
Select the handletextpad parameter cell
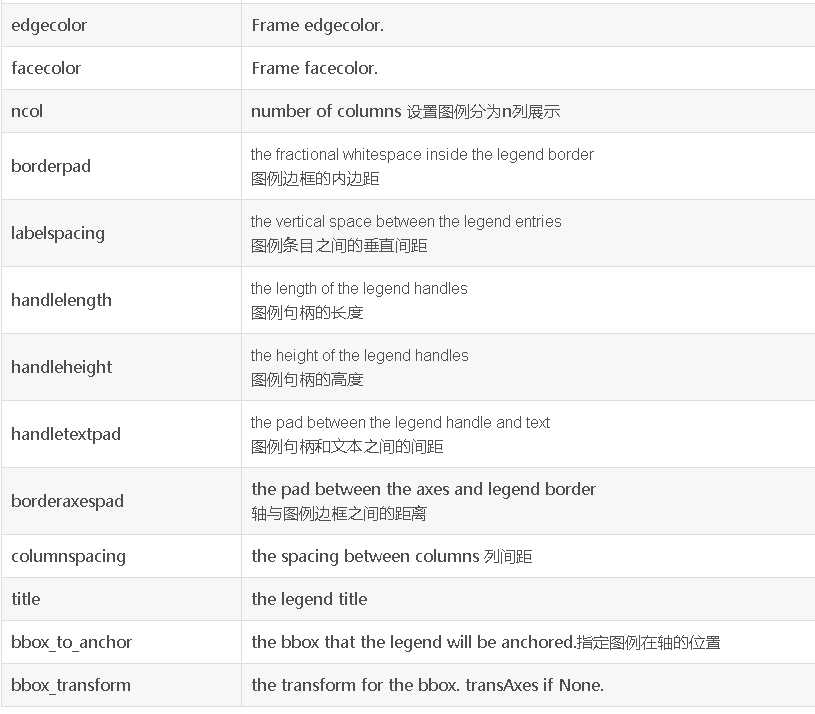[122, 434]
